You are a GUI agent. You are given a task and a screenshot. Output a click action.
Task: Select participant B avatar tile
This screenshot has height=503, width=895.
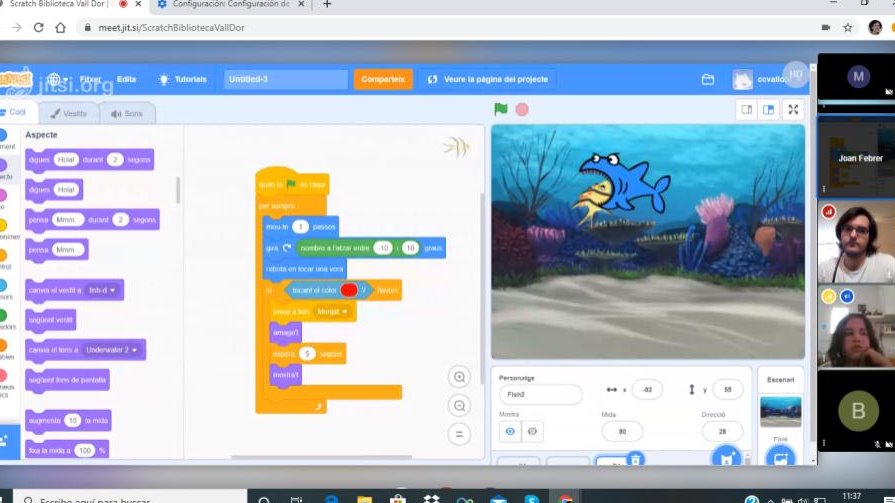pos(856,411)
